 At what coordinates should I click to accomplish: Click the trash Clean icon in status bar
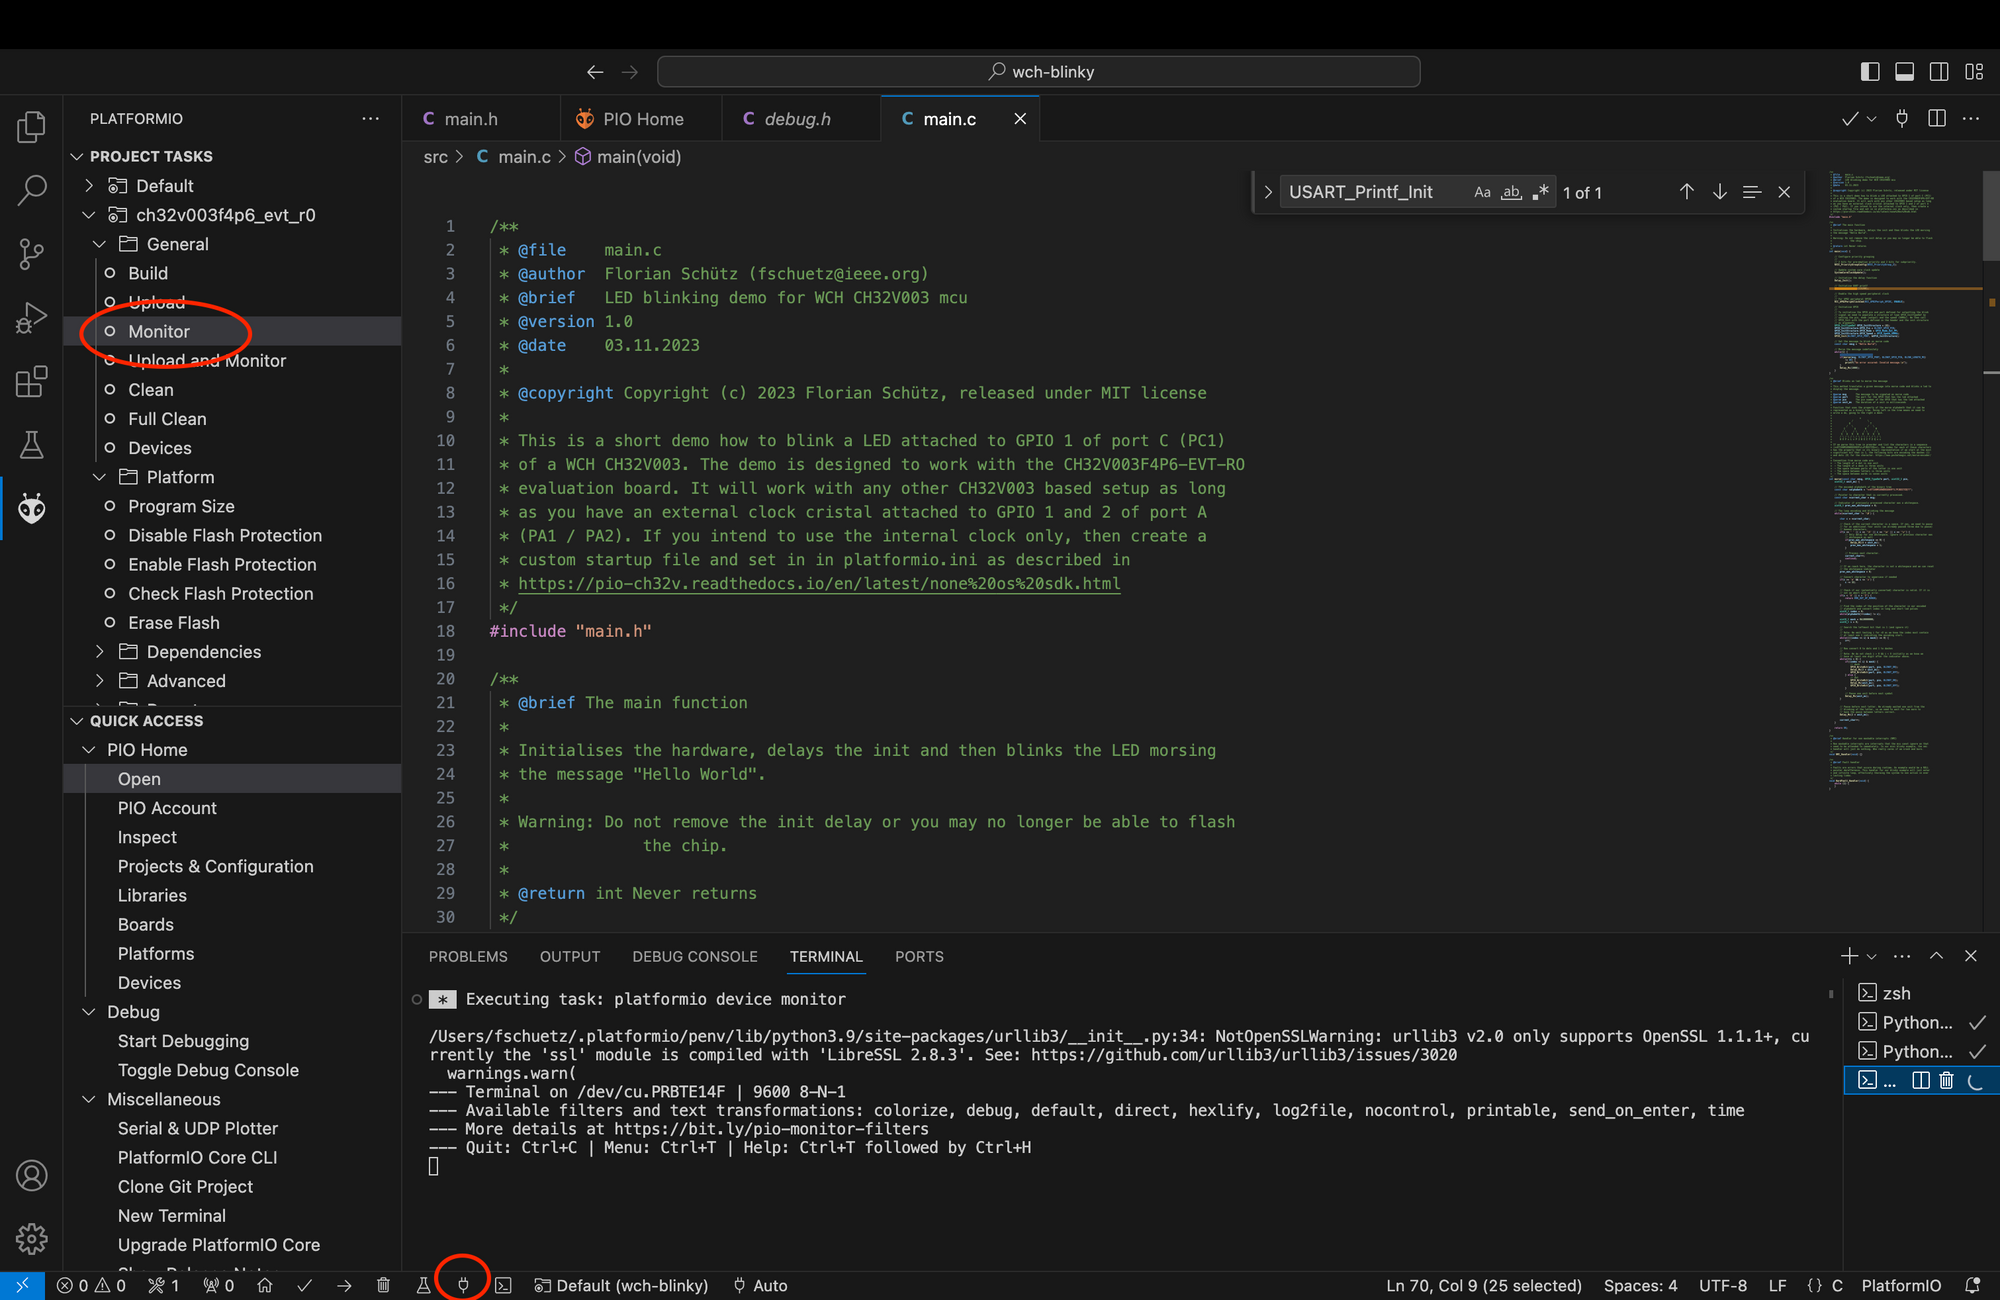[x=383, y=1285]
